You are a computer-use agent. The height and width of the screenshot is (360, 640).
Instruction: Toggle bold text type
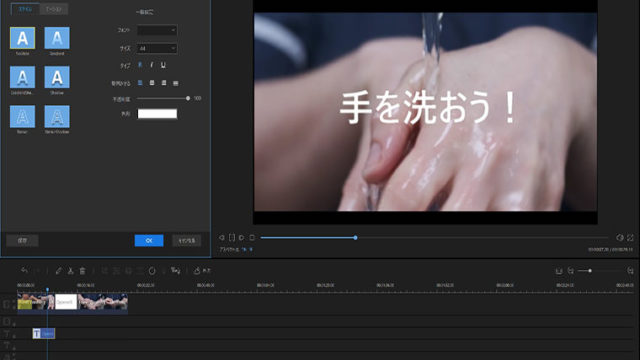[140, 65]
